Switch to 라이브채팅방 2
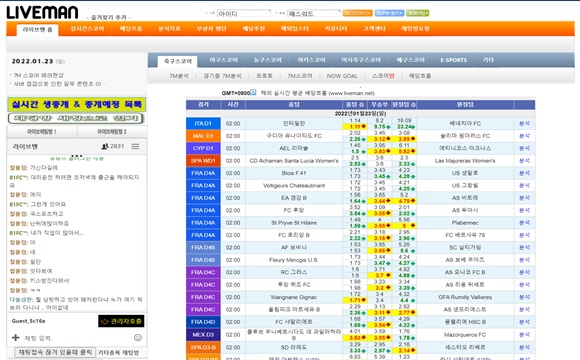 click(112, 132)
